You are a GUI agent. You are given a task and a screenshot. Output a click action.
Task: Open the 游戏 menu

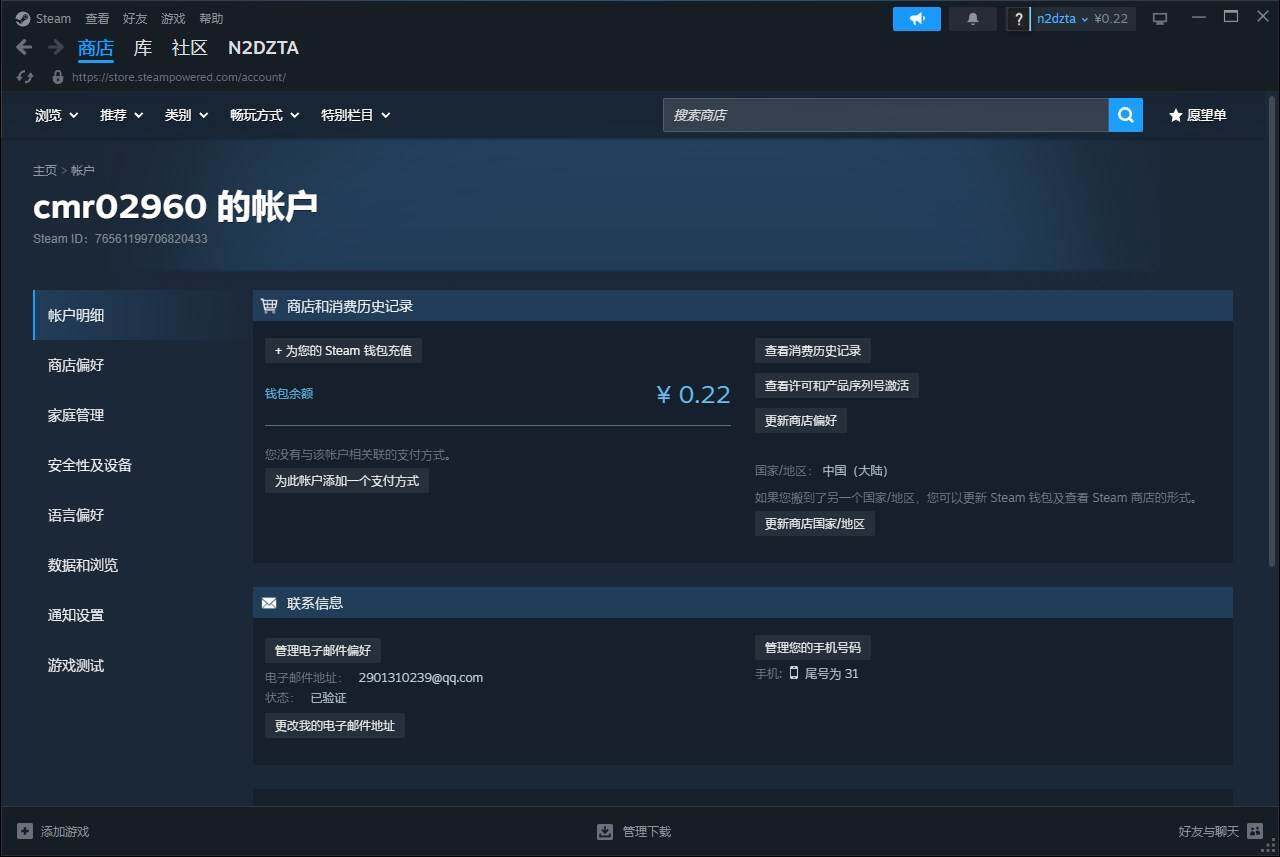click(x=173, y=19)
